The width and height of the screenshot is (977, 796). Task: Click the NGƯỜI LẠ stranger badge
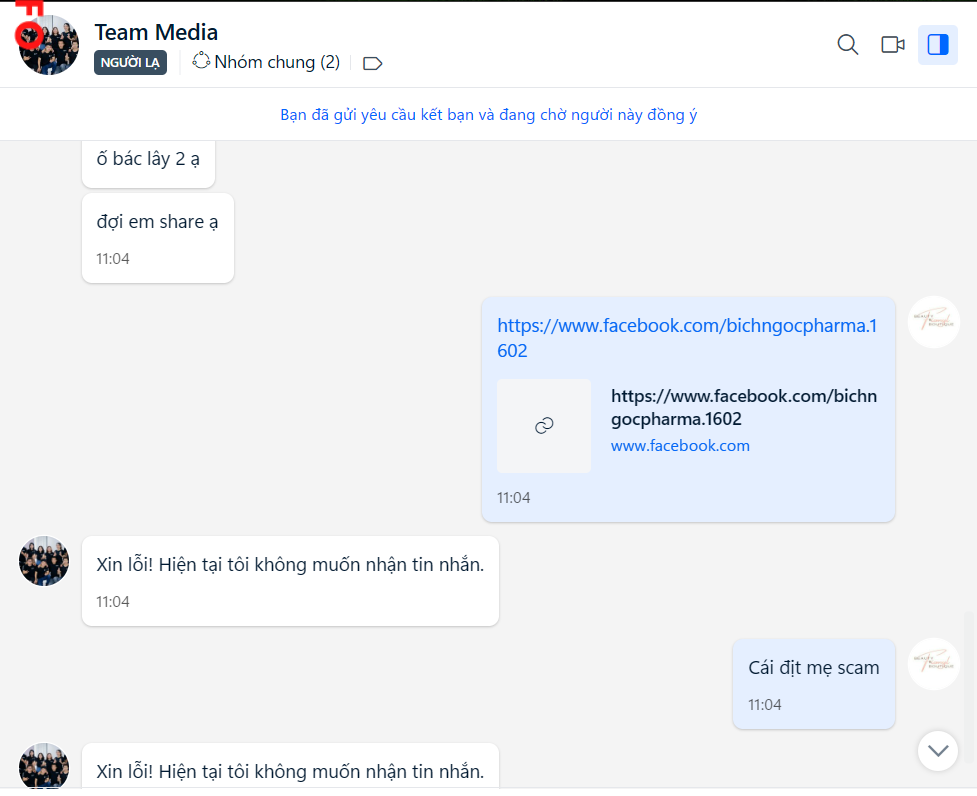point(130,62)
